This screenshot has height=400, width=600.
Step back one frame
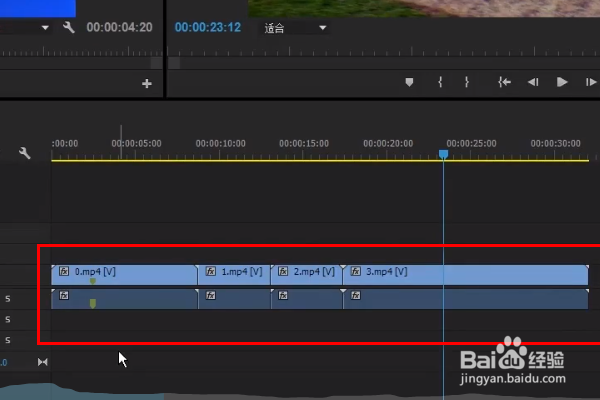coord(533,82)
